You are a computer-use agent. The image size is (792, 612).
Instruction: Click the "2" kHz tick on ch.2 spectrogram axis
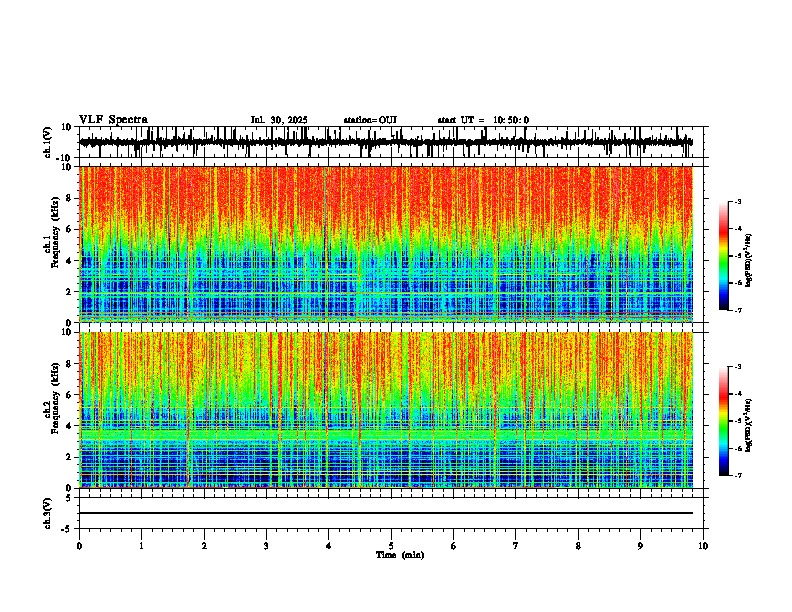point(70,457)
